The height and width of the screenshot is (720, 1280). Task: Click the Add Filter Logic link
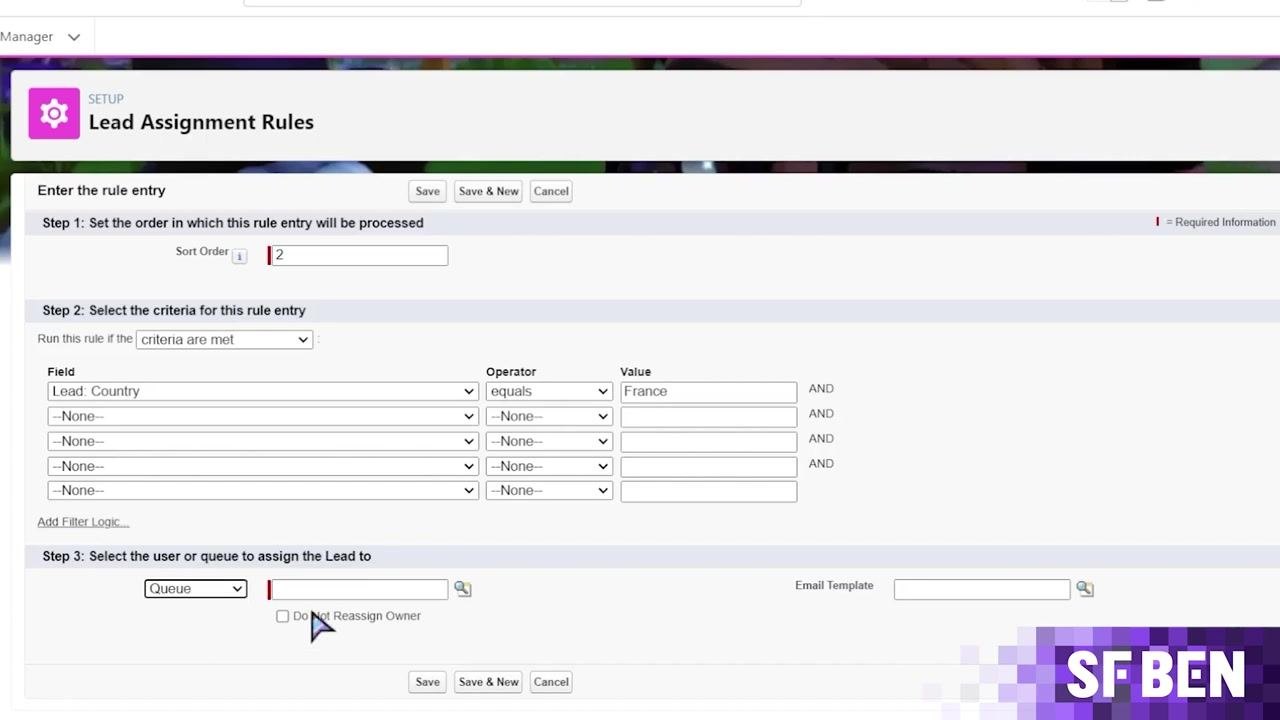(x=83, y=522)
